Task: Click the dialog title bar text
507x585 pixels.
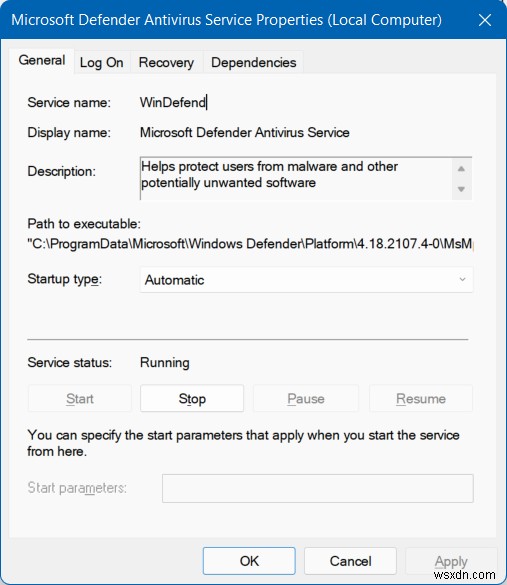Action: click(x=226, y=20)
